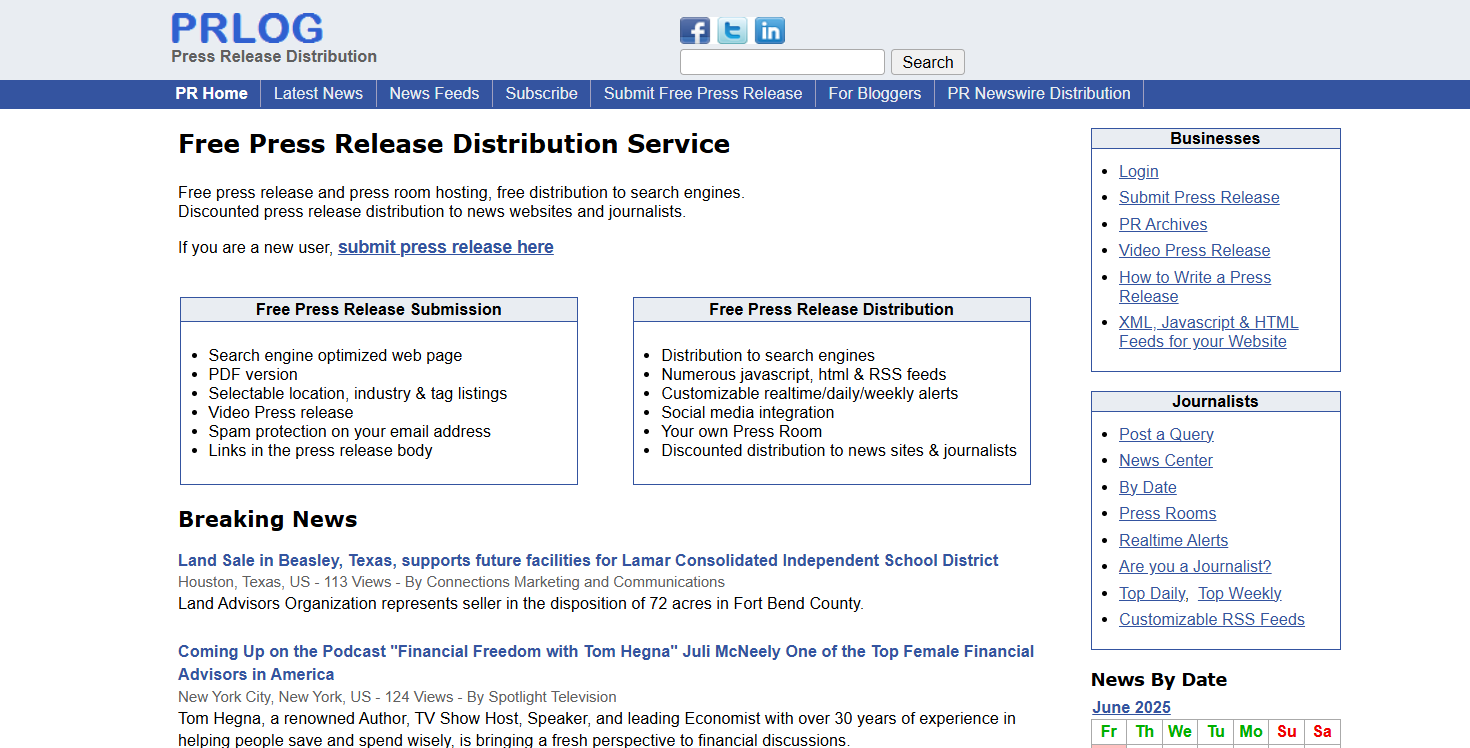
Task: Click the PRLOG logo
Action: pyautogui.click(x=247, y=28)
